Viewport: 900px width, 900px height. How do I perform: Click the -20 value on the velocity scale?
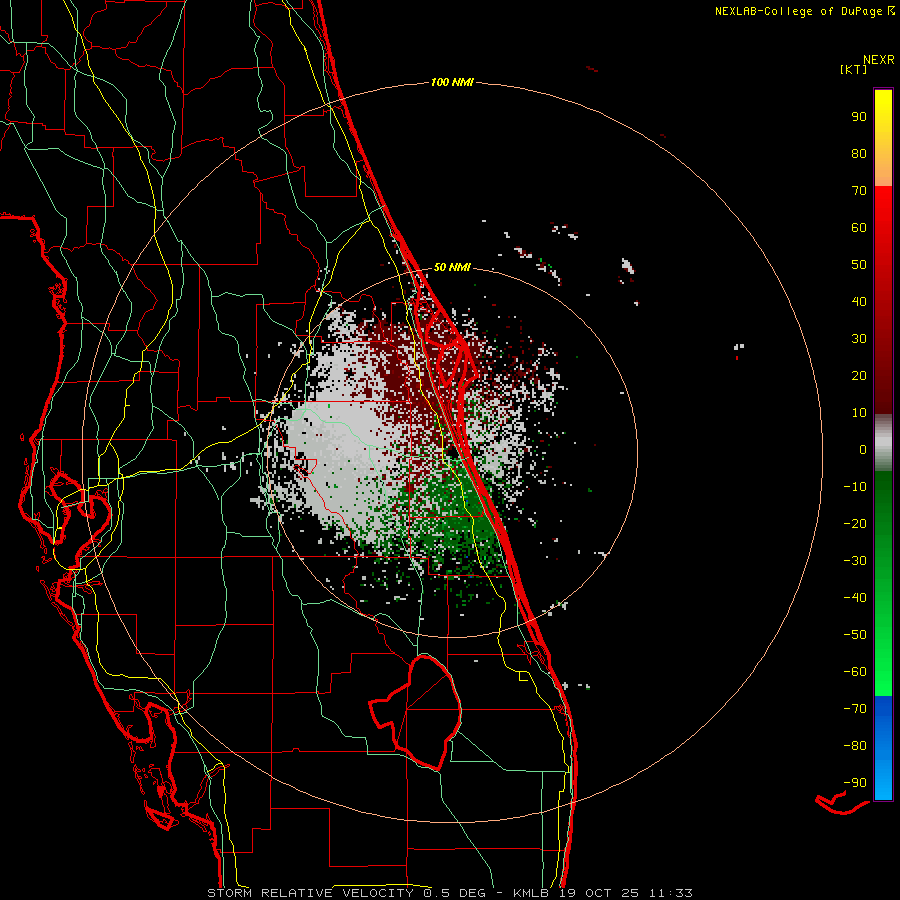(x=855, y=524)
